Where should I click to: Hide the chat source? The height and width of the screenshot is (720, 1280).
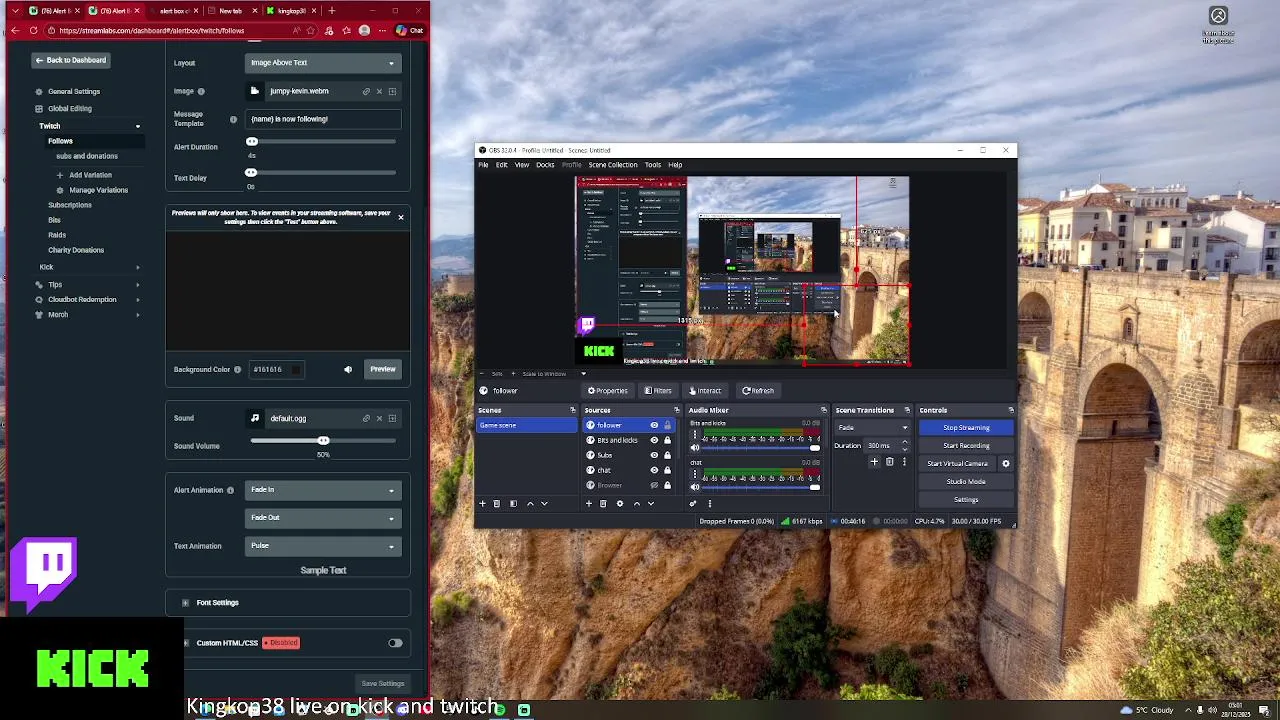coord(654,470)
